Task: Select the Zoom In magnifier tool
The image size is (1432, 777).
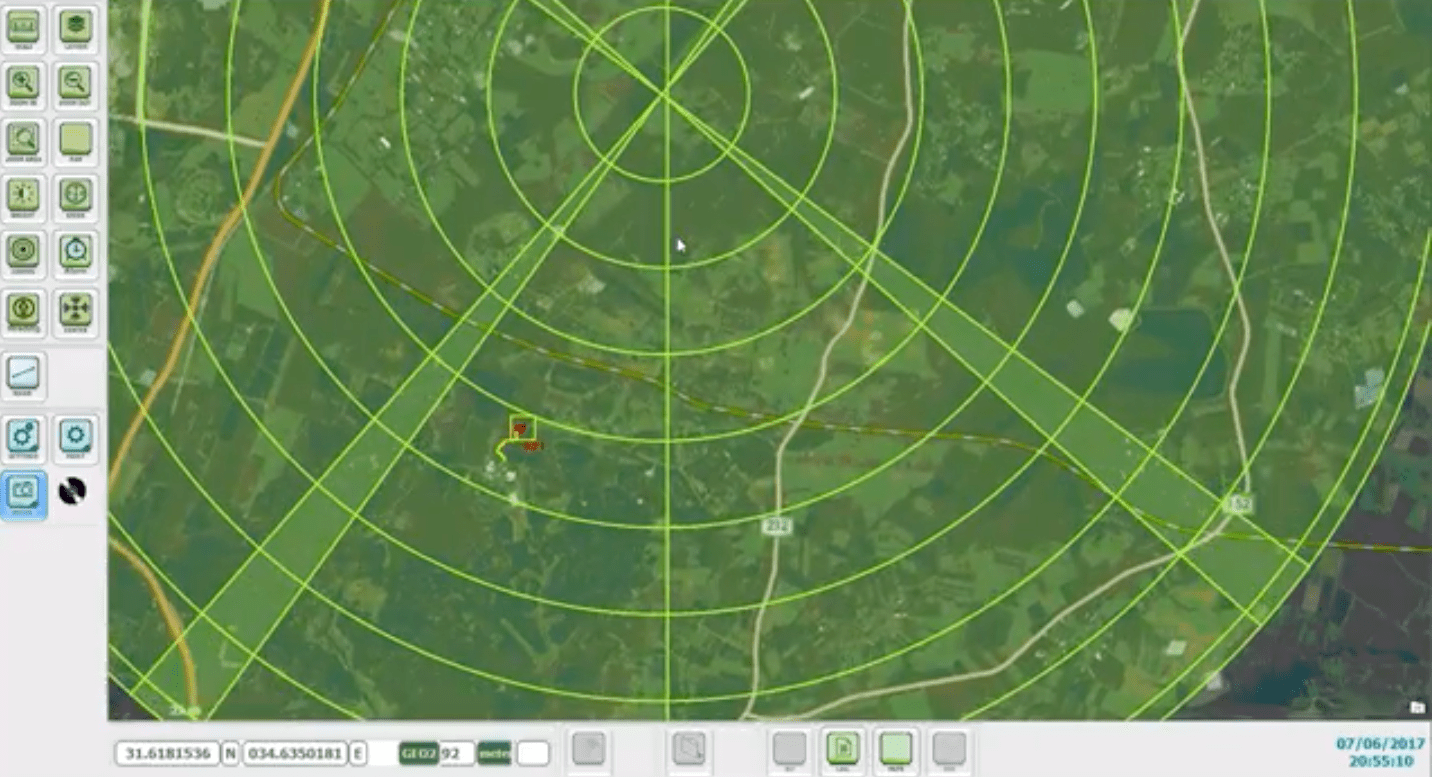Action: [x=24, y=83]
